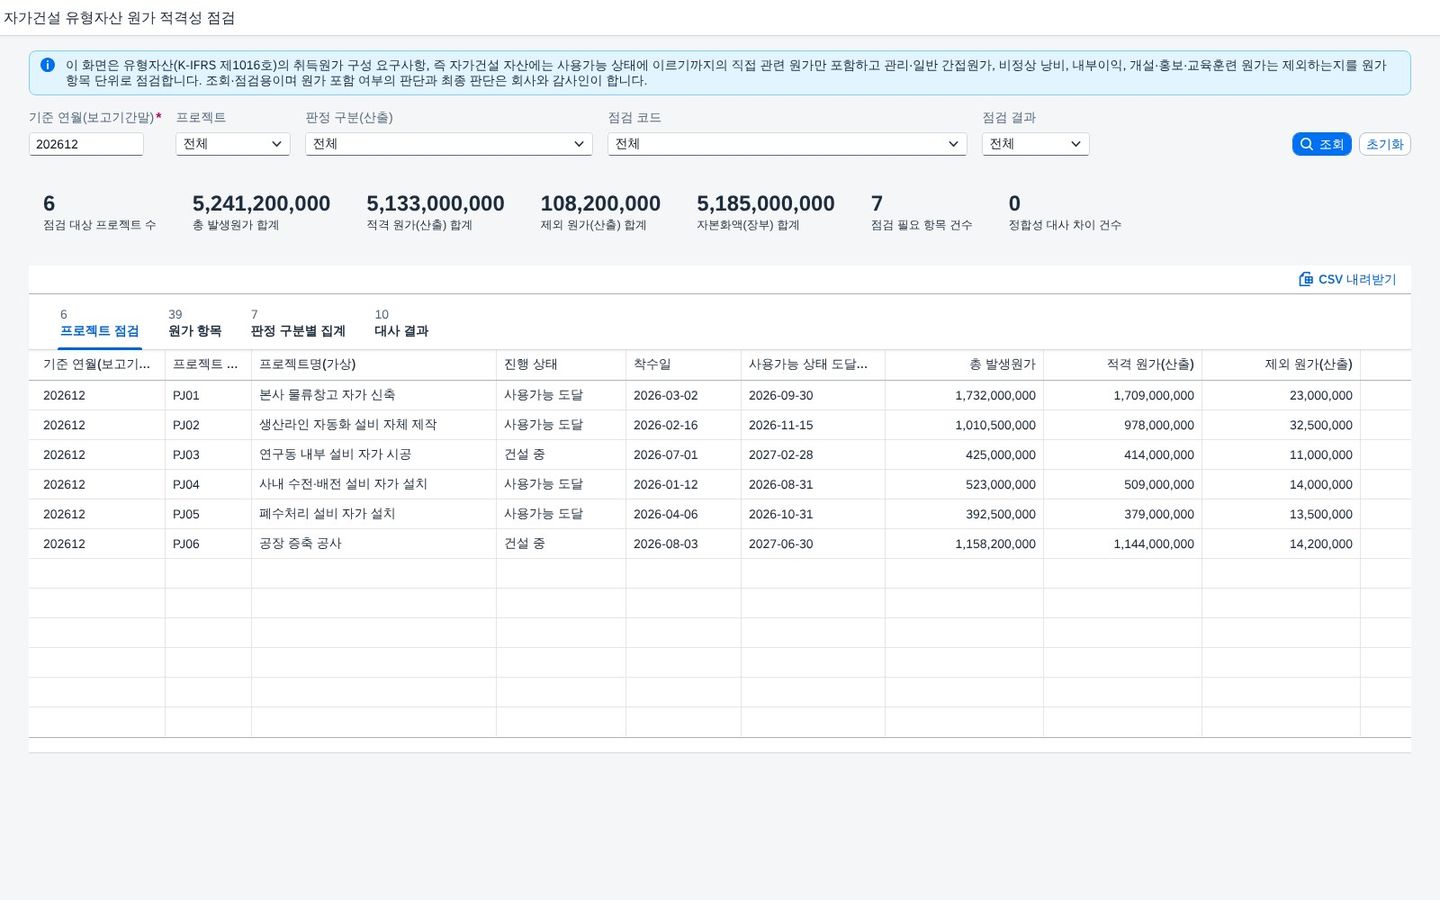Open the 점검 코드 dropdown list
Screen dimensions: 1440x900
pos(787,144)
